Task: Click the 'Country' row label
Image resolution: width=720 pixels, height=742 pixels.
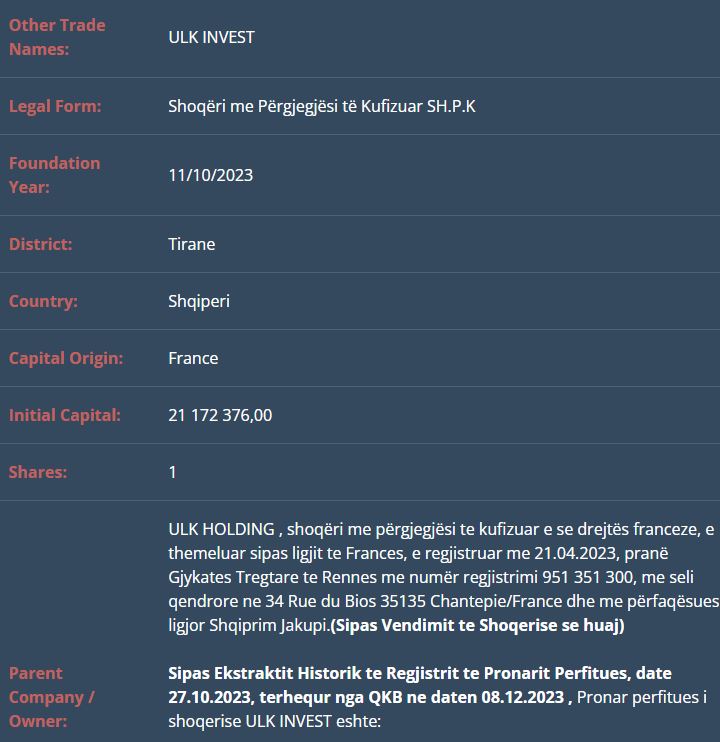Action: click(x=43, y=301)
